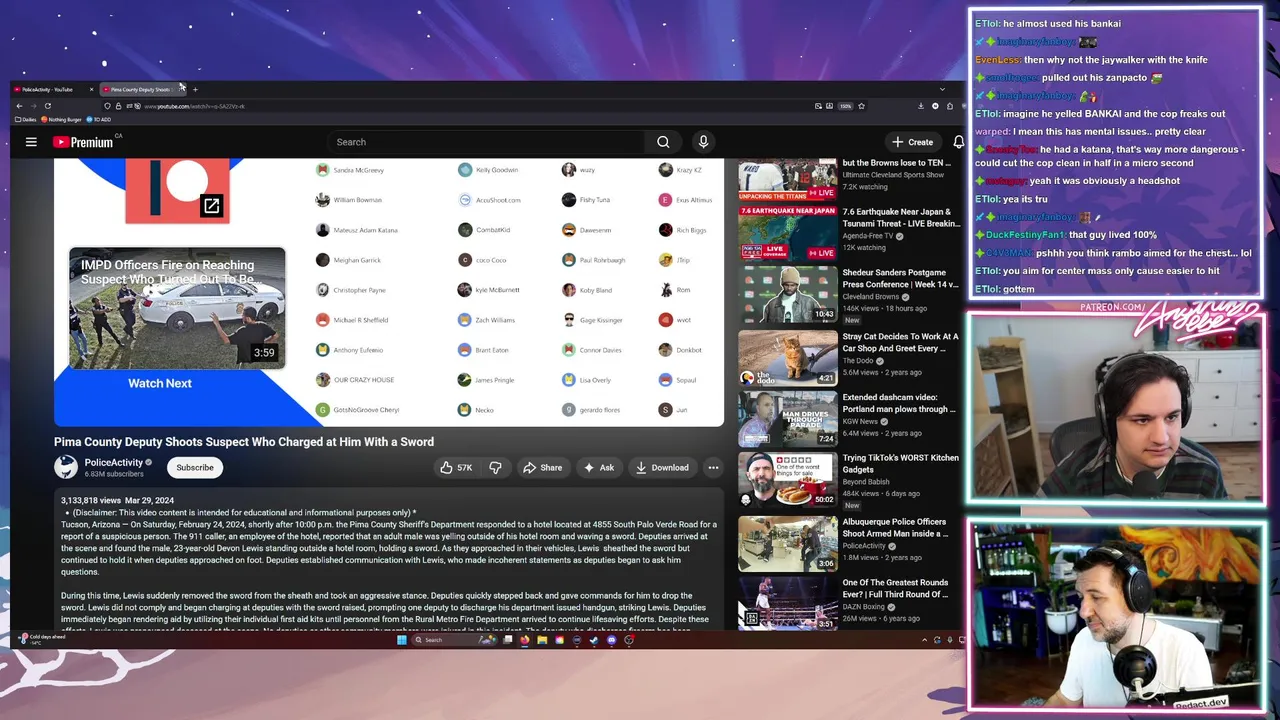Open the Create button
Viewport: 1280px width, 720px height.
913,142
